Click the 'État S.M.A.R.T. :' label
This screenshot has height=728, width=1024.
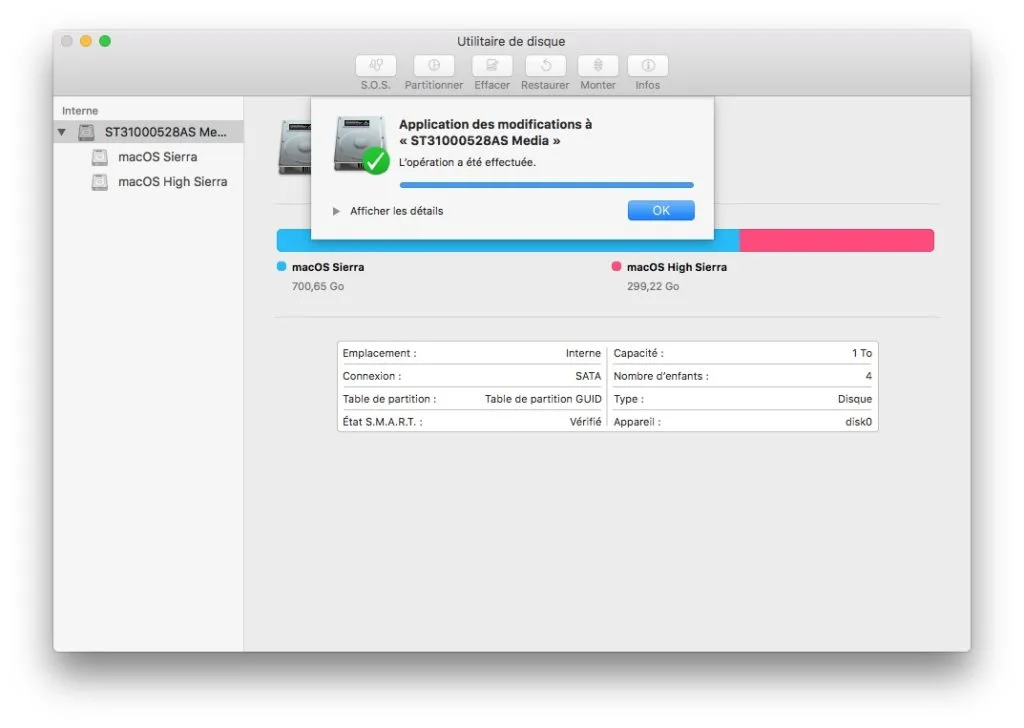(383, 422)
